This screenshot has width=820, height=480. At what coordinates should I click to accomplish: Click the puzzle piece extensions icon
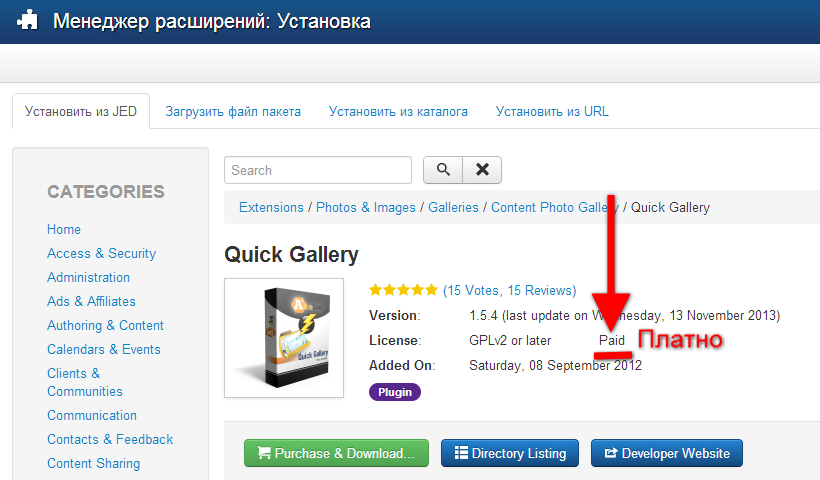tap(28, 21)
